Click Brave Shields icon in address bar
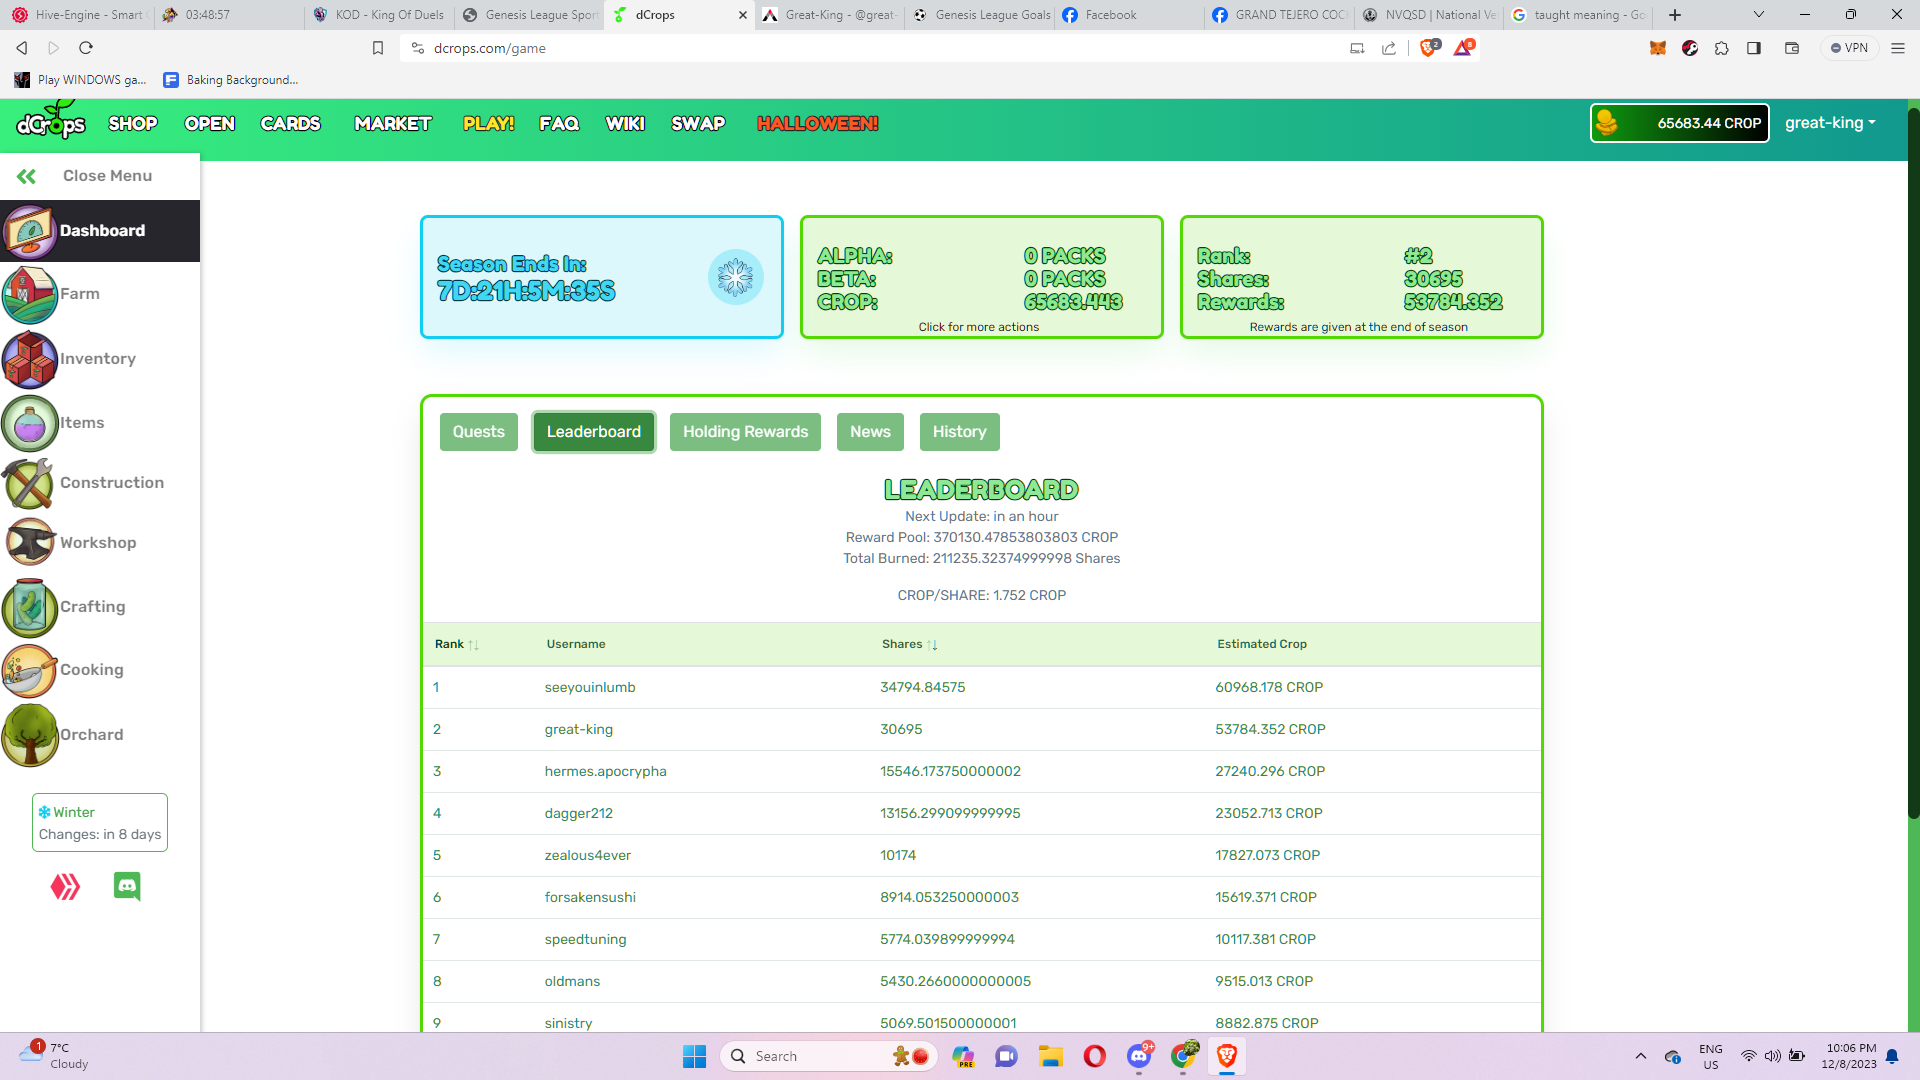1920x1080 pixels. (1428, 48)
